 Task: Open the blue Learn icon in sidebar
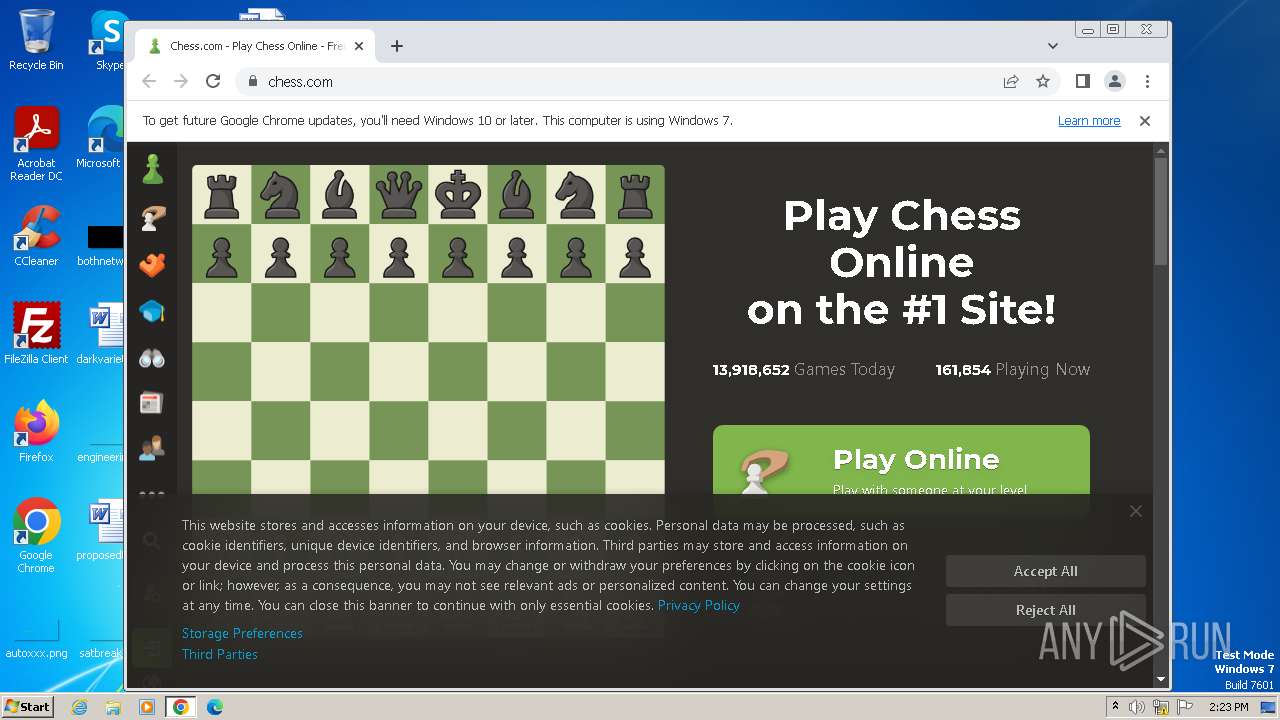point(152,312)
